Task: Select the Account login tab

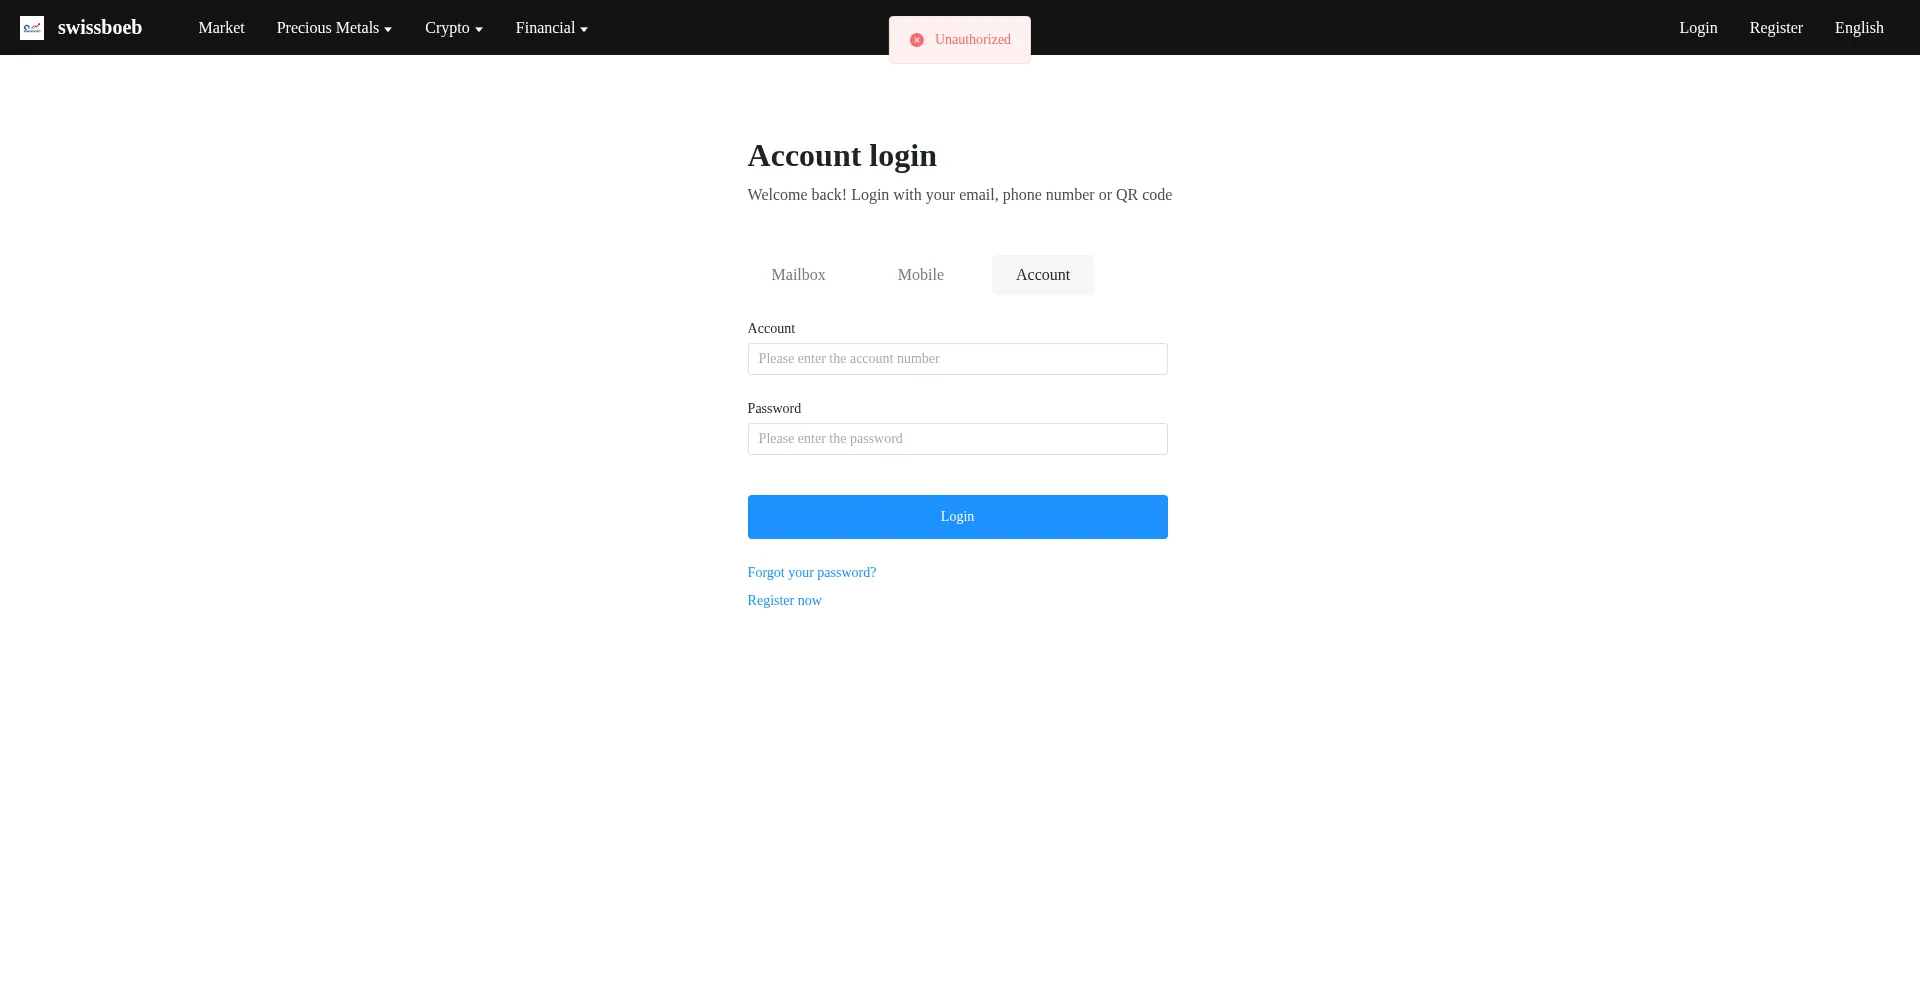Action: pos(1042,275)
